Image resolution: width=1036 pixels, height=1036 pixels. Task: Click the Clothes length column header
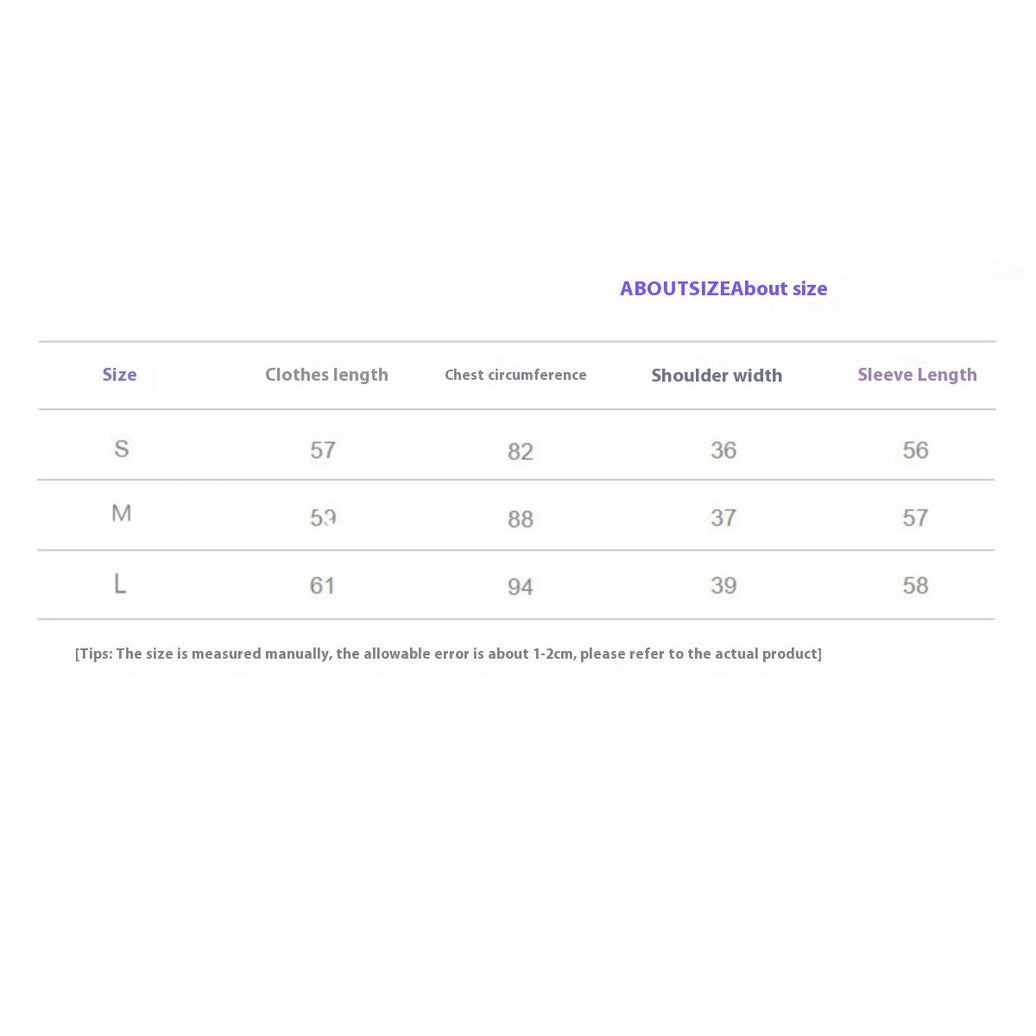click(x=326, y=375)
